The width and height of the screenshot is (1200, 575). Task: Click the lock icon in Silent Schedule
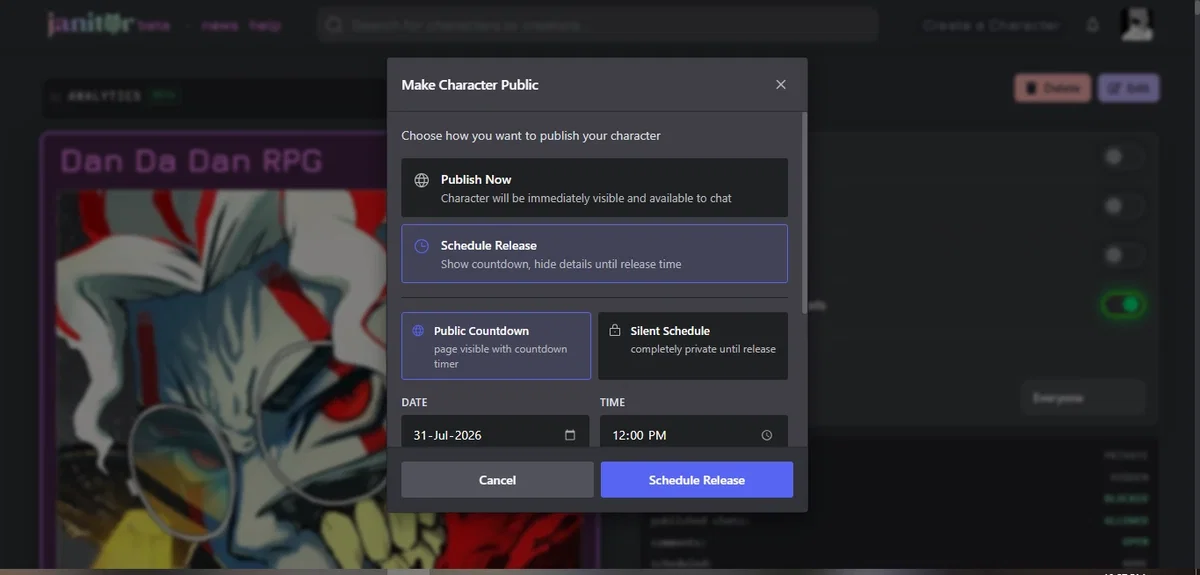coord(615,331)
